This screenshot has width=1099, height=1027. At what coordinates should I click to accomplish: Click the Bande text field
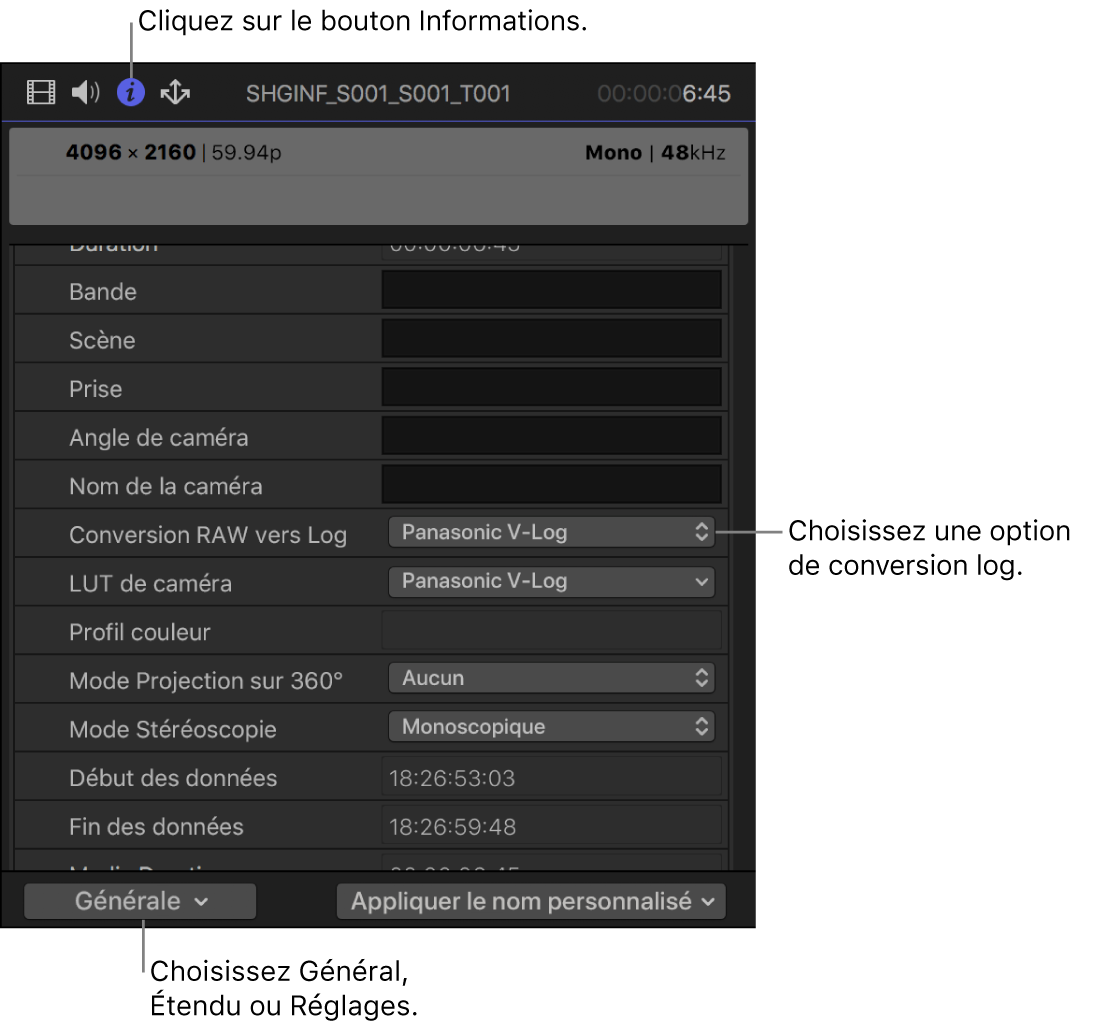point(551,290)
